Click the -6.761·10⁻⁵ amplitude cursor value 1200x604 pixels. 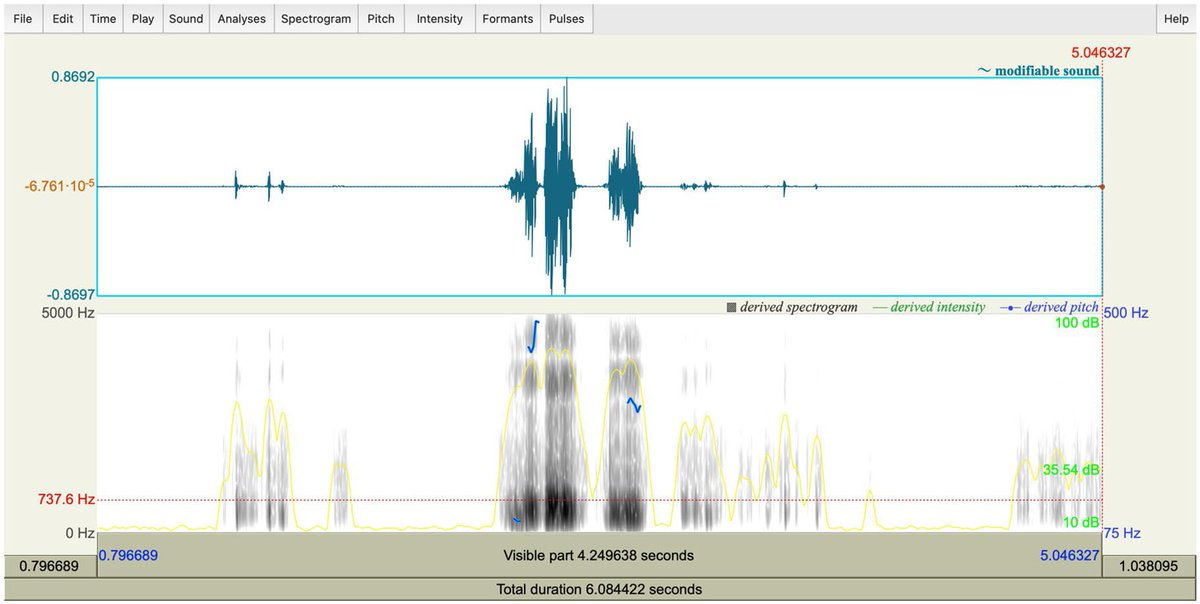point(61,186)
